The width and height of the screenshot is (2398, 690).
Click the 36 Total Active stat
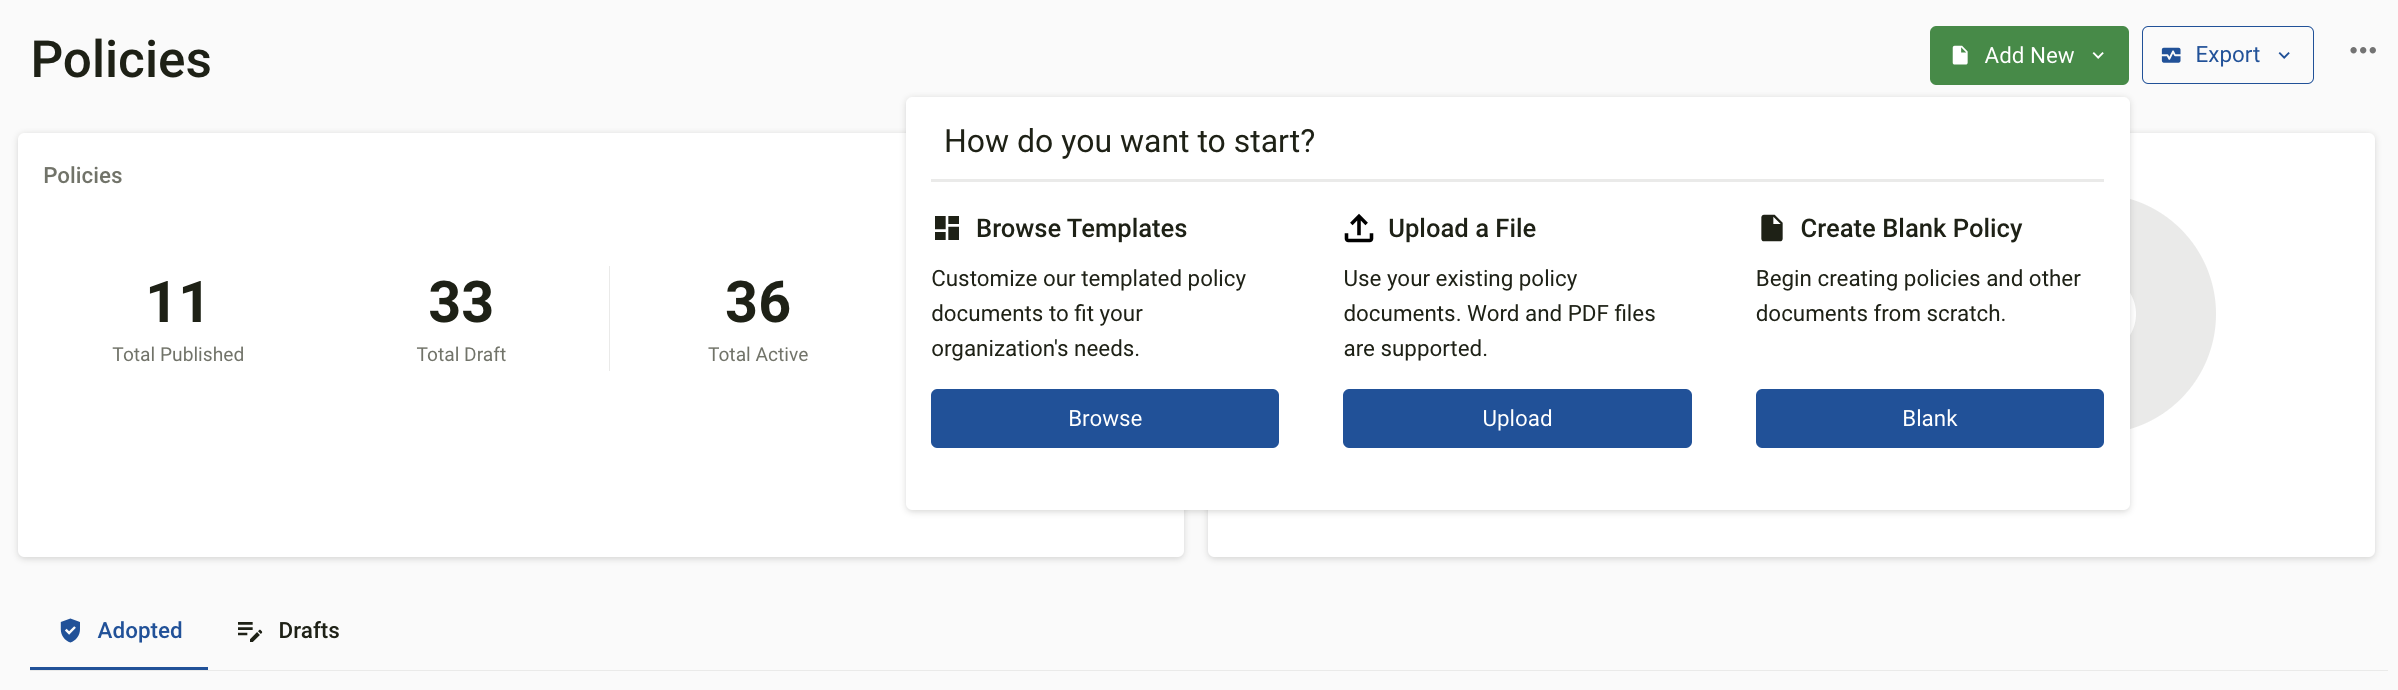click(758, 320)
